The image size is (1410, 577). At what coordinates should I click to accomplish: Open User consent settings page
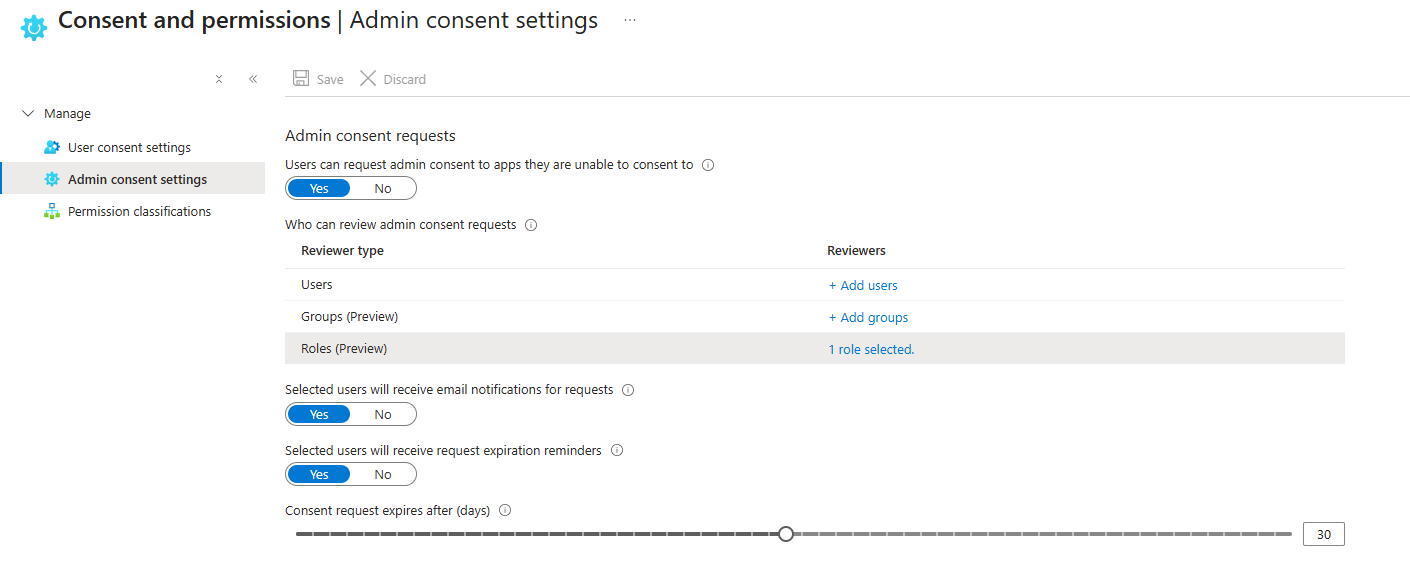(129, 146)
